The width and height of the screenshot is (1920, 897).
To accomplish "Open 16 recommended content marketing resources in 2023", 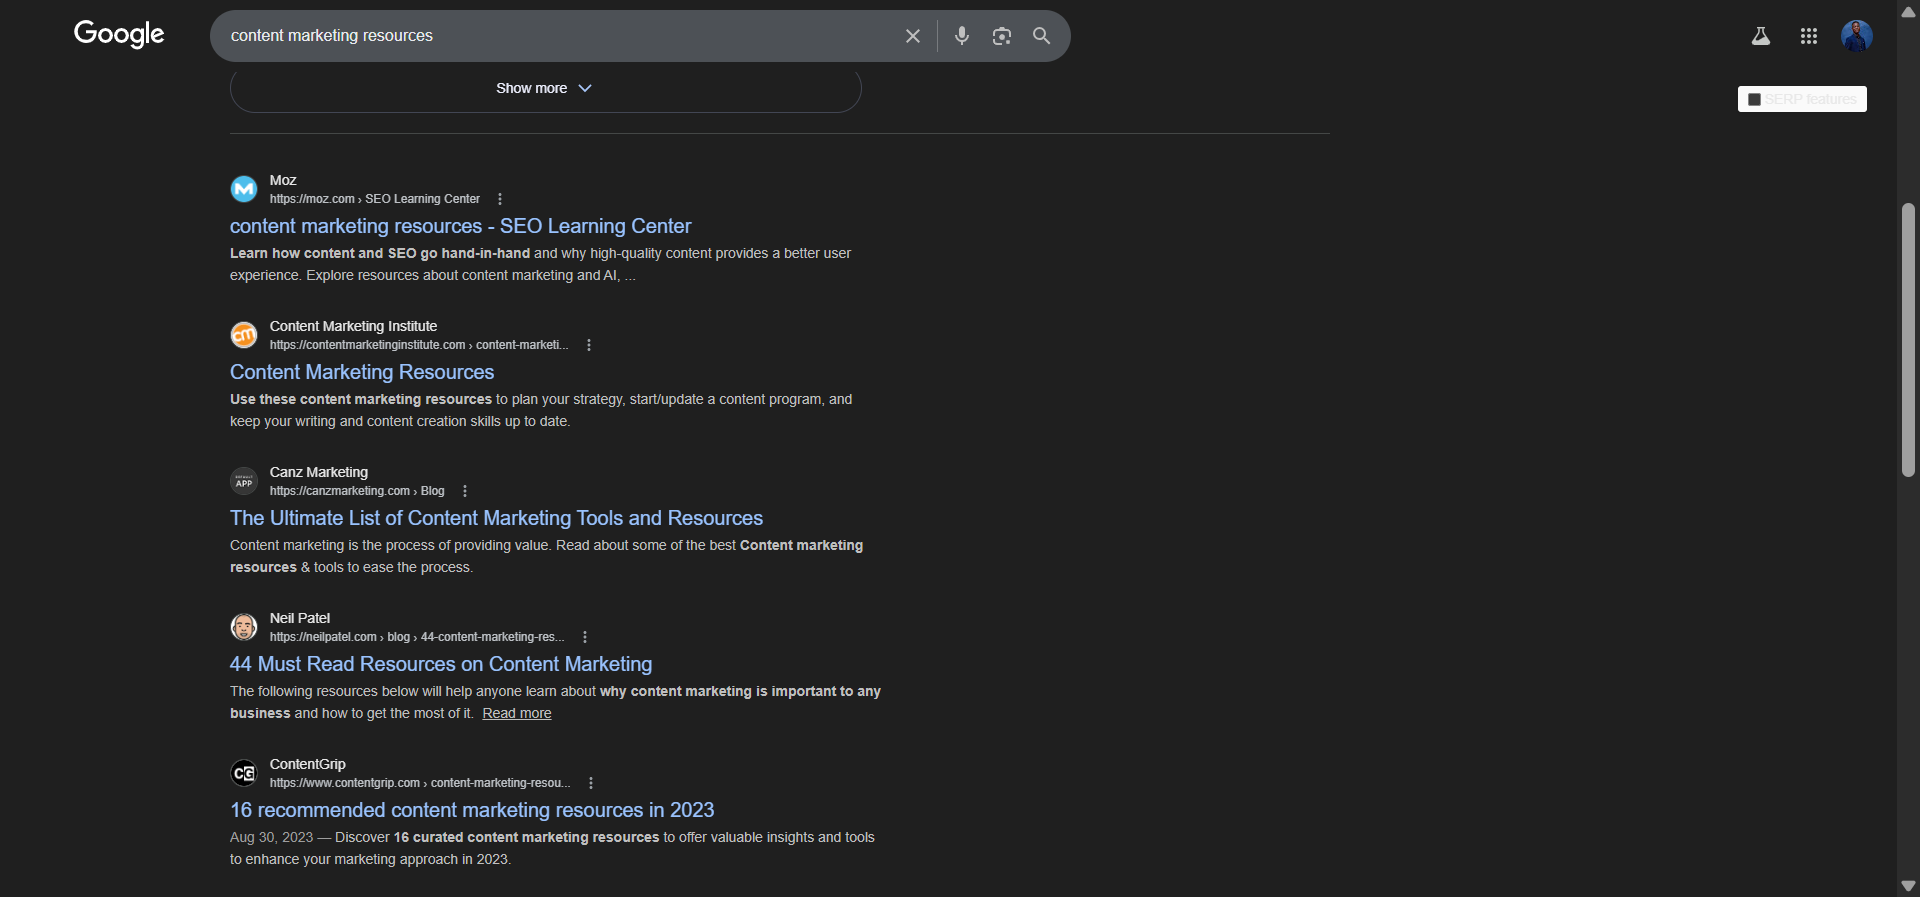I will 472,810.
